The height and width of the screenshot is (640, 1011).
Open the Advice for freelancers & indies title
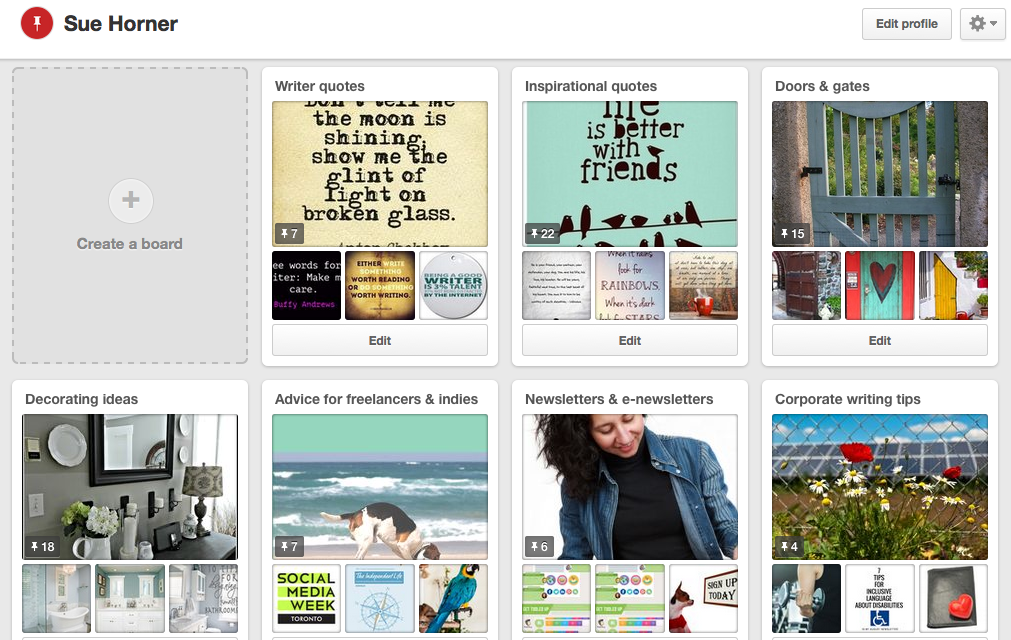pos(377,400)
